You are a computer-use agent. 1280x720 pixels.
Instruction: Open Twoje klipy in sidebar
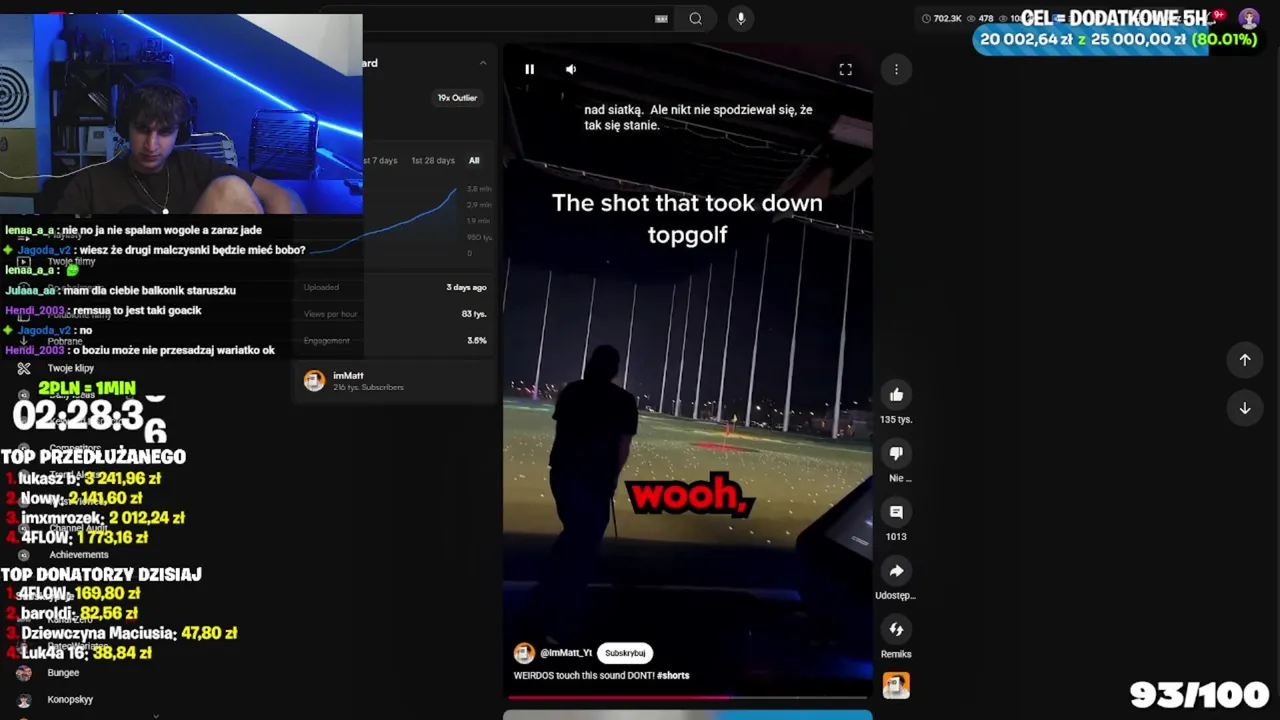click(x=71, y=368)
